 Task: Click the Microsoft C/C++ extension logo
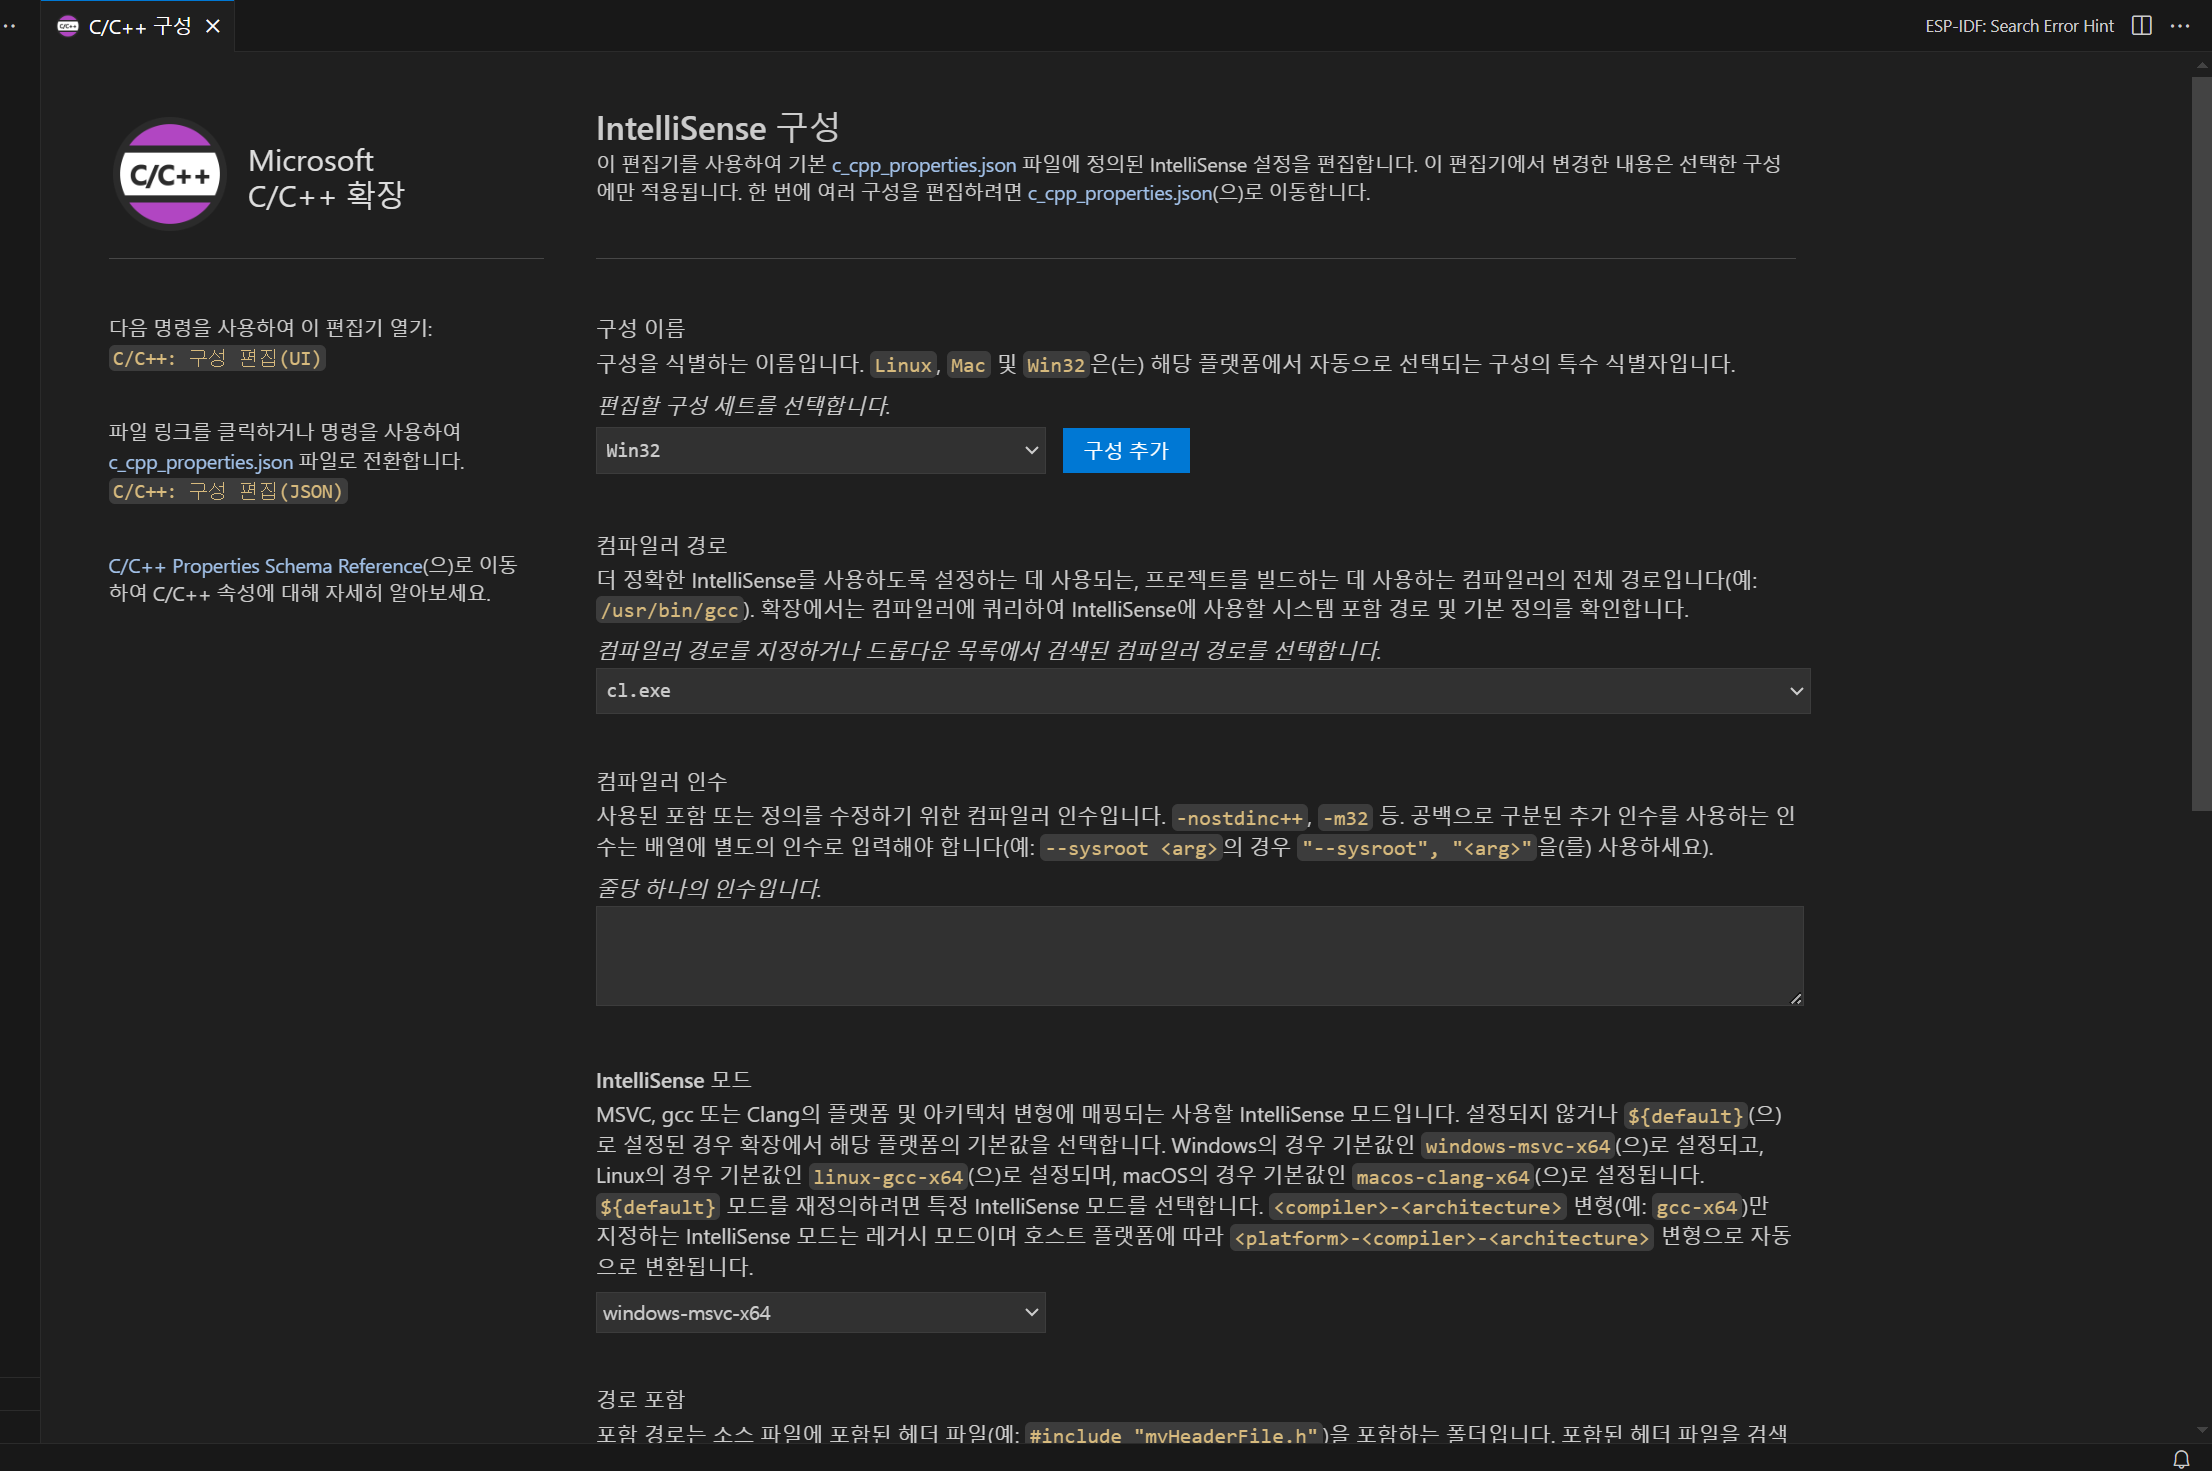click(x=170, y=175)
